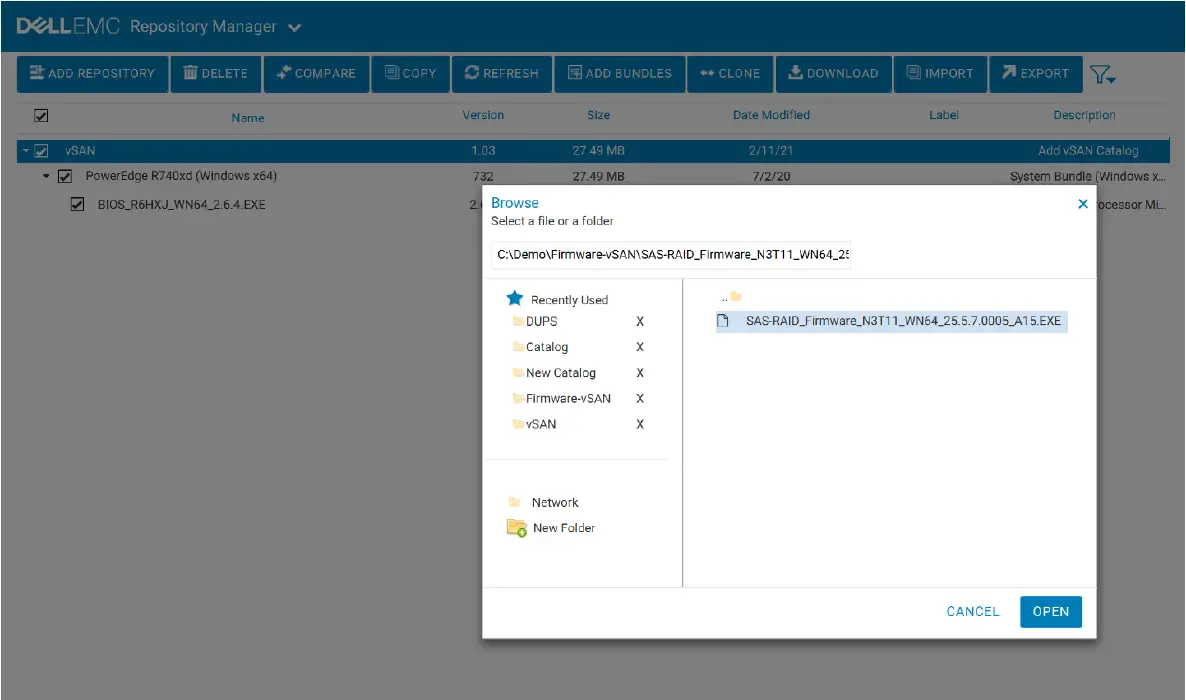Sort by the Version column header

pos(483,115)
